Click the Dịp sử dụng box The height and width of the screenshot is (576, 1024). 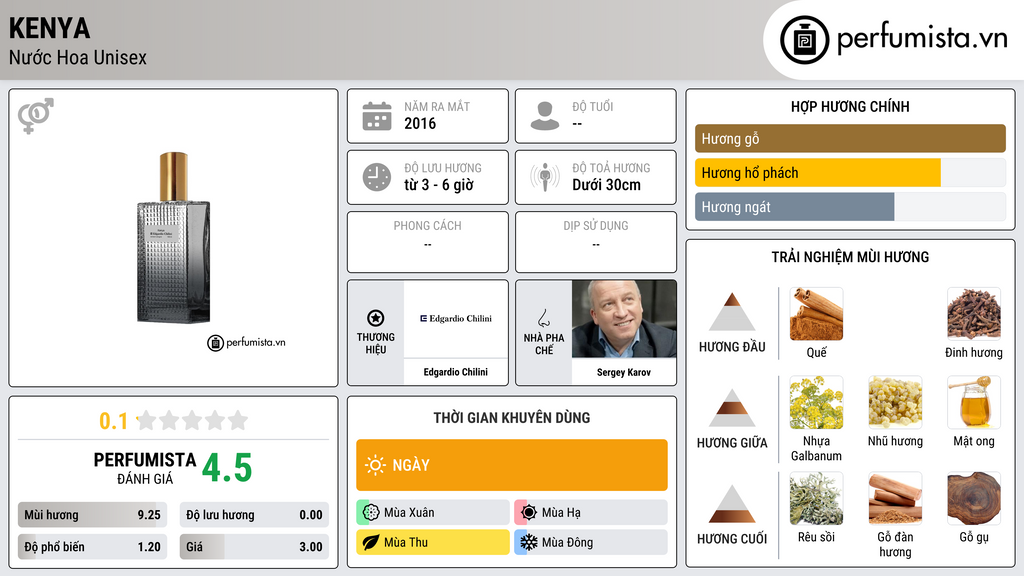pos(596,242)
